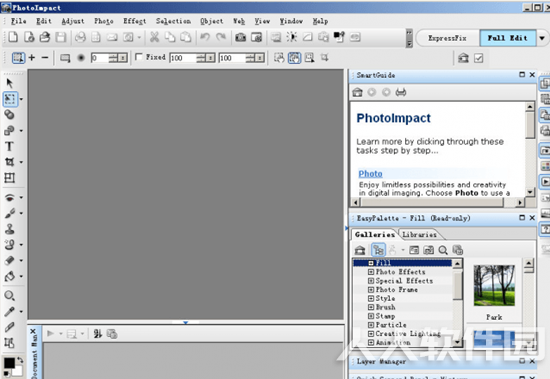550x379 pixels.
Task: Open the Effect menu
Action: (x=135, y=21)
